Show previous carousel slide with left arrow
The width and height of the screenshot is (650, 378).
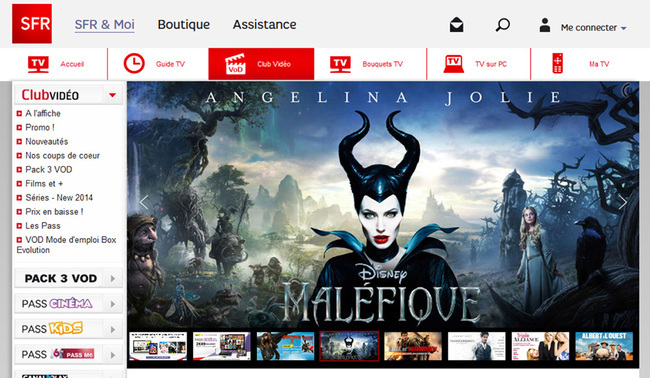click(144, 202)
